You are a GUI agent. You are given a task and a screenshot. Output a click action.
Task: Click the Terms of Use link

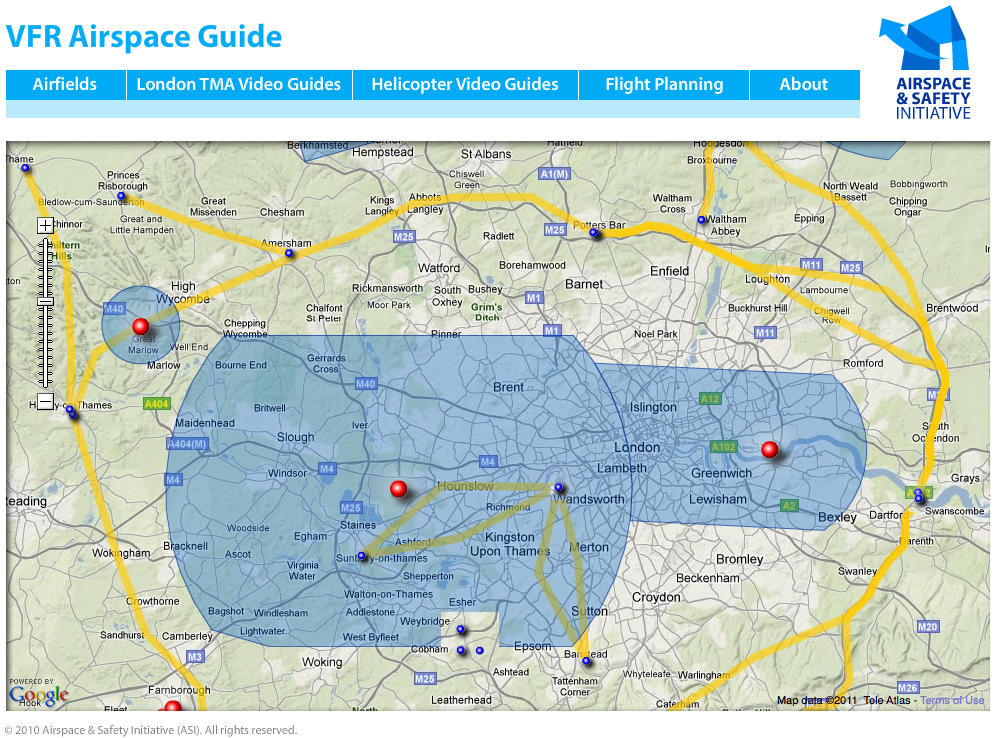(x=952, y=700)
